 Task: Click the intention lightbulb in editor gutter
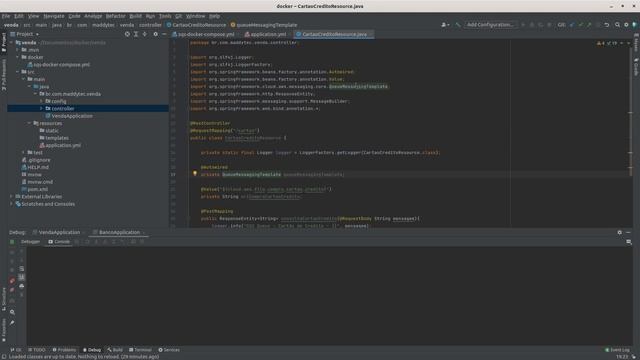[195, 173]
